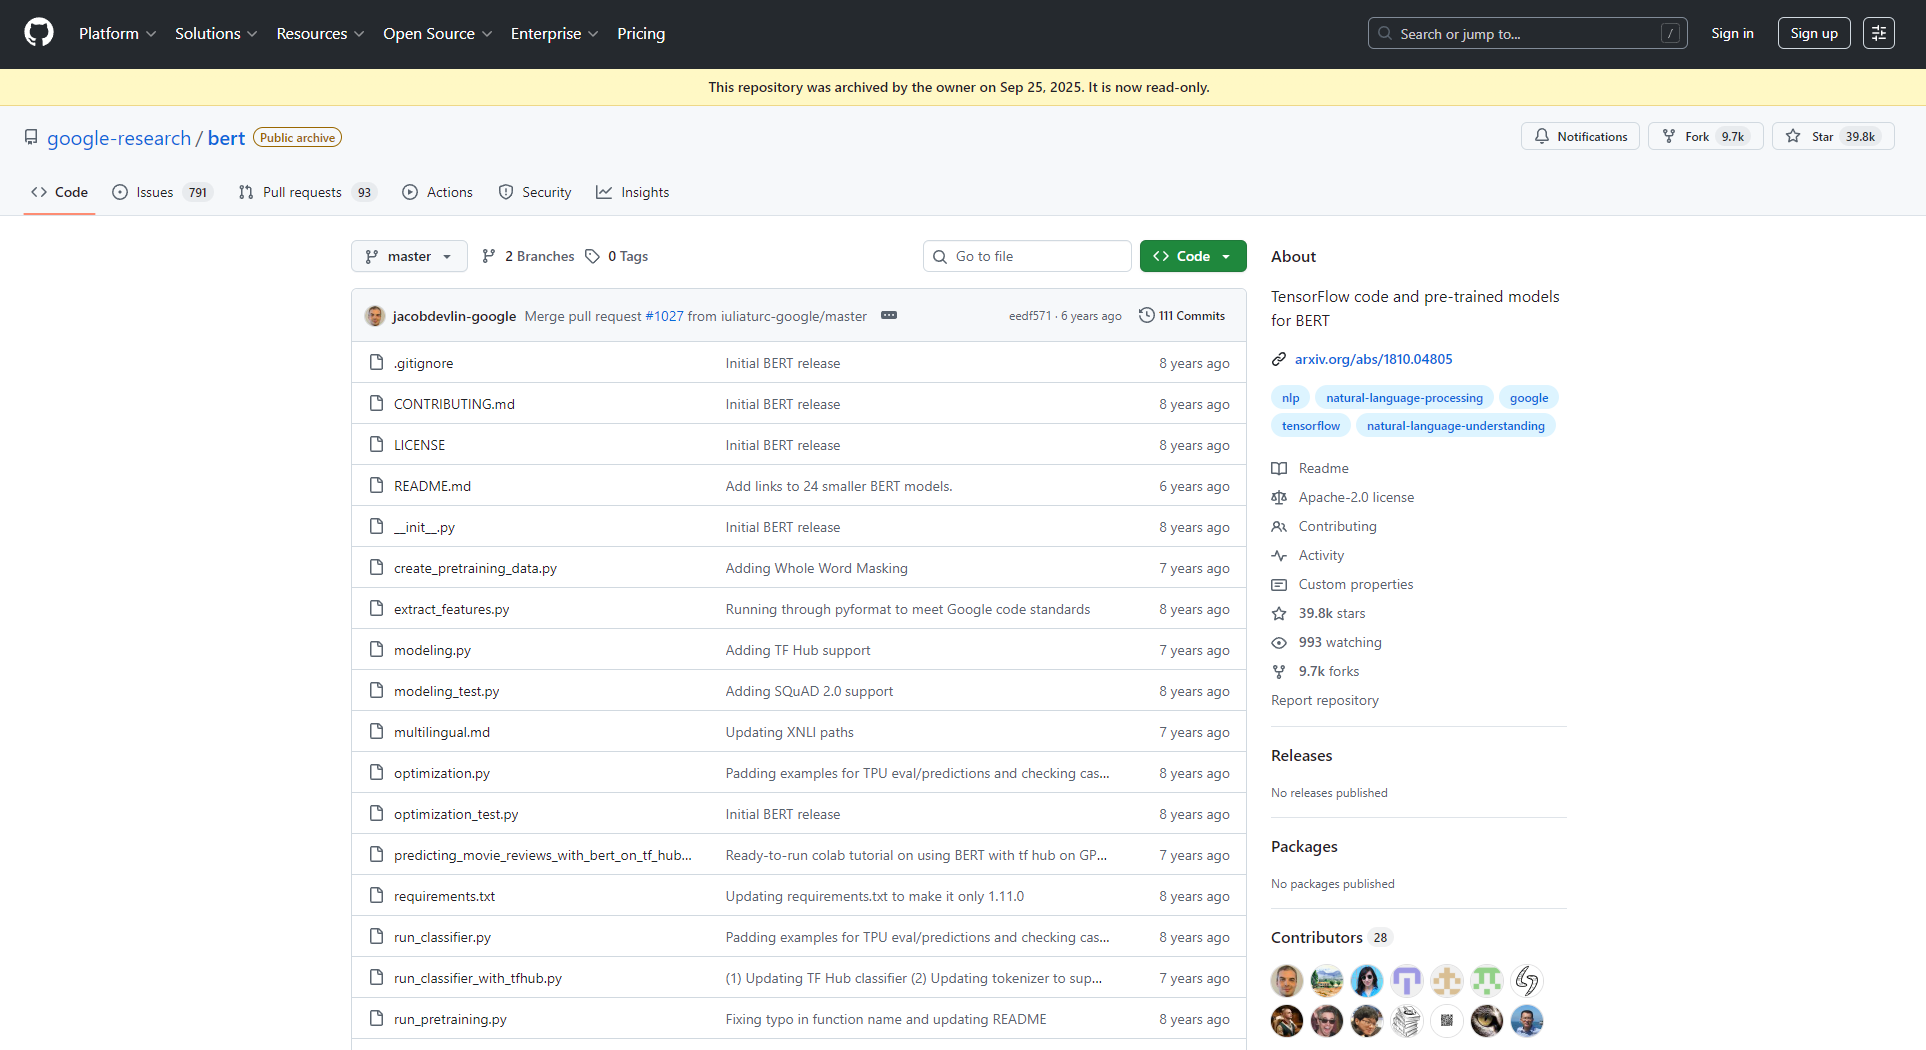Click the GitHub logo icon
The width and height of the screenshot is (1926, 1050).
[x=39, y=33]
